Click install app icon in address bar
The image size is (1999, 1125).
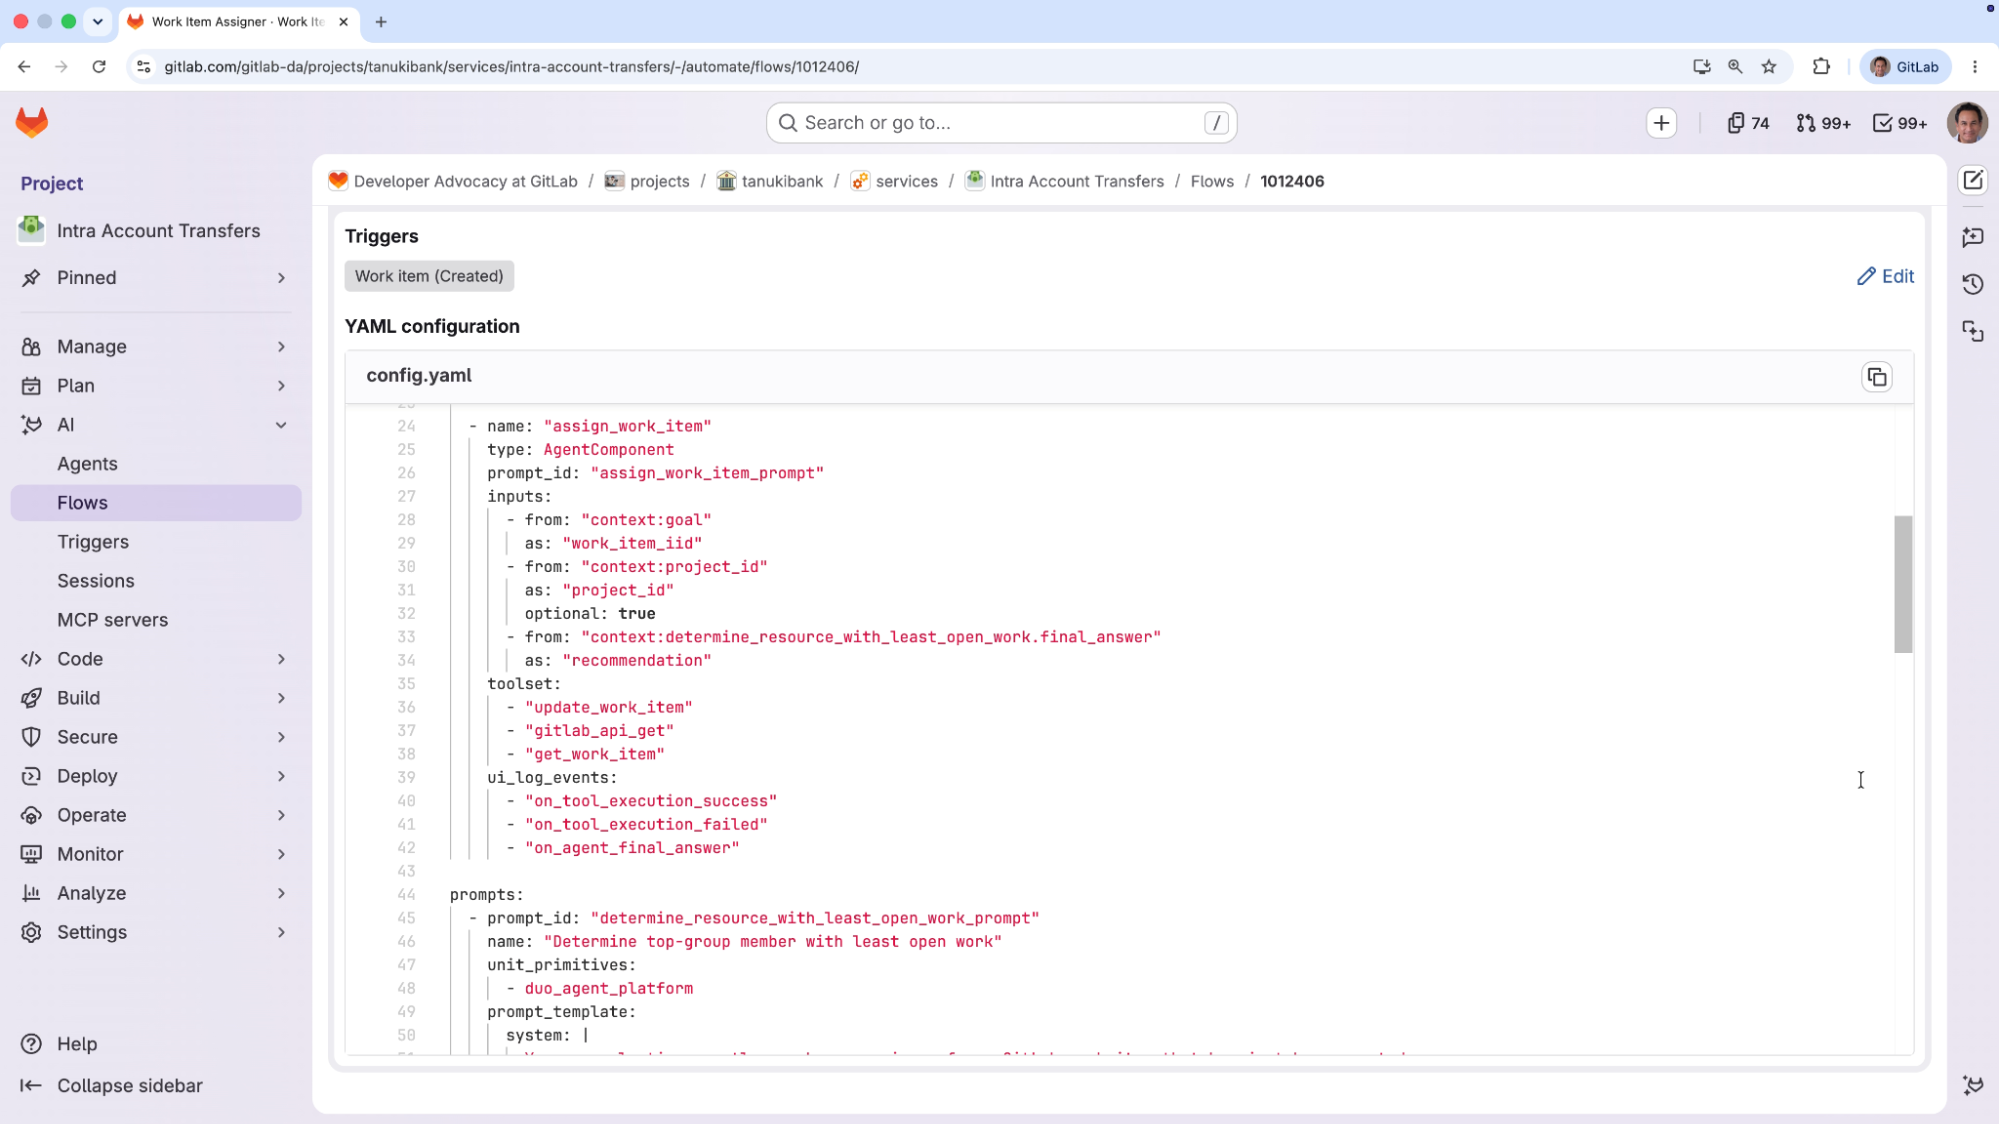[1701, 67]
